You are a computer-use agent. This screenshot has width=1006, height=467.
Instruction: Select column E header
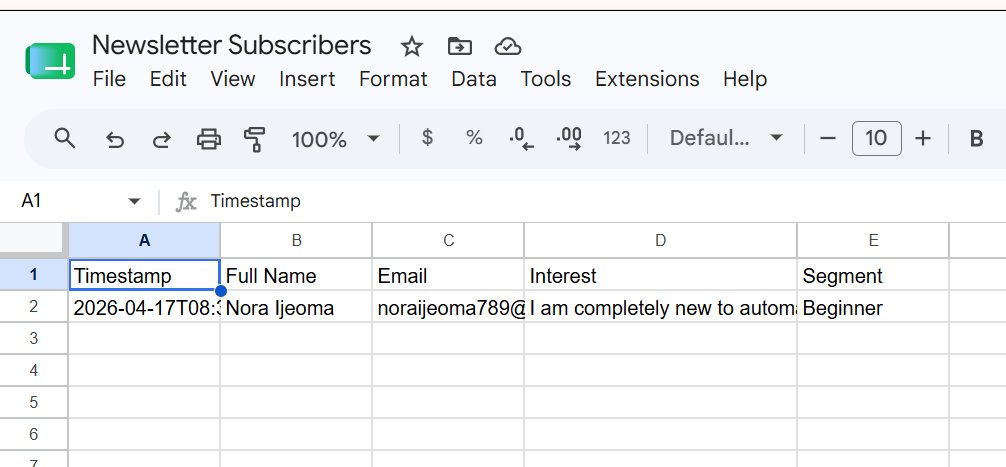pos(873,241)
